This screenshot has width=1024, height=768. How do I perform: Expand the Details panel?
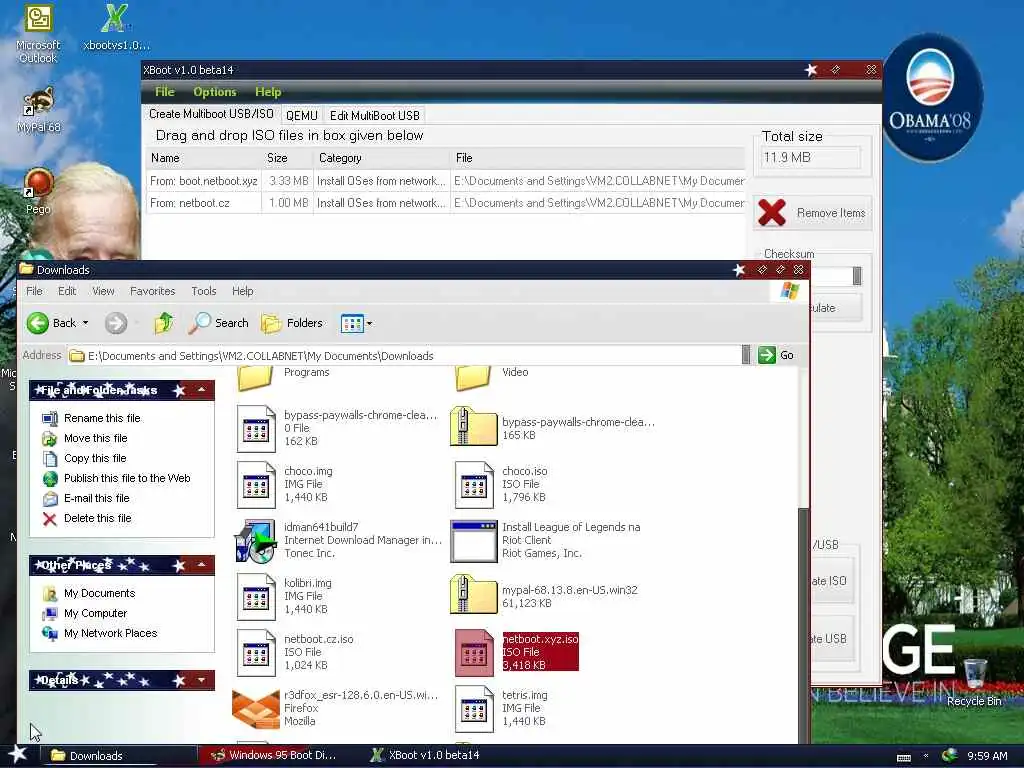tap(202, 680)
